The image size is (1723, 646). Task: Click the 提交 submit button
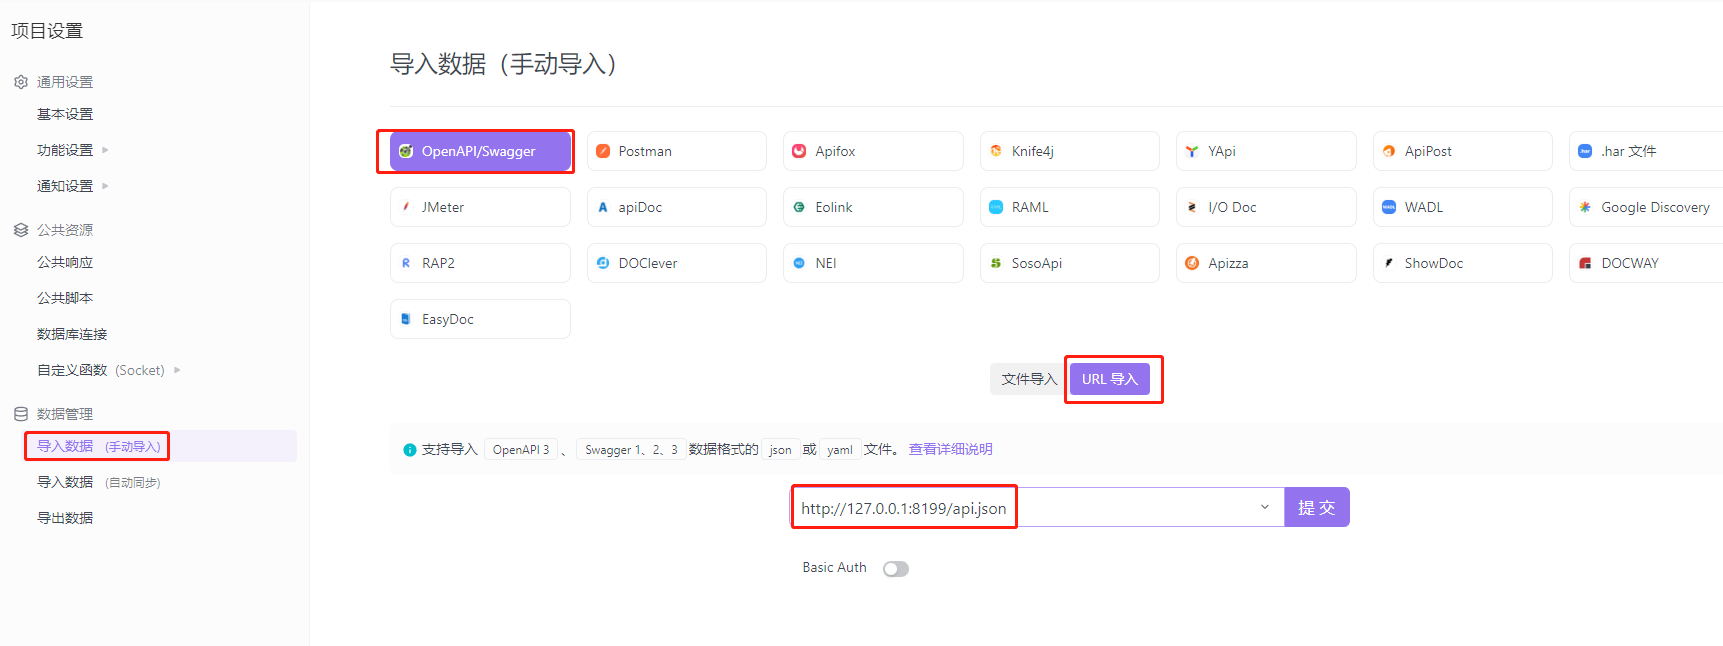point(1316,507)
